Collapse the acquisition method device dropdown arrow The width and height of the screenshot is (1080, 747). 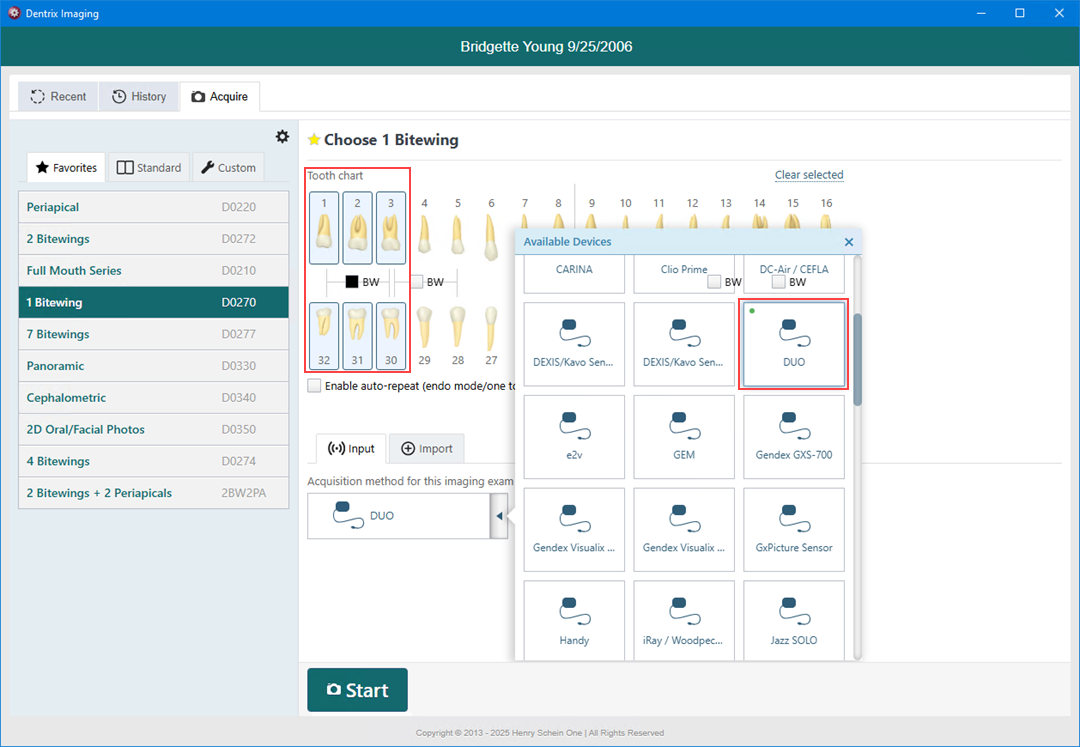[498, 516]
